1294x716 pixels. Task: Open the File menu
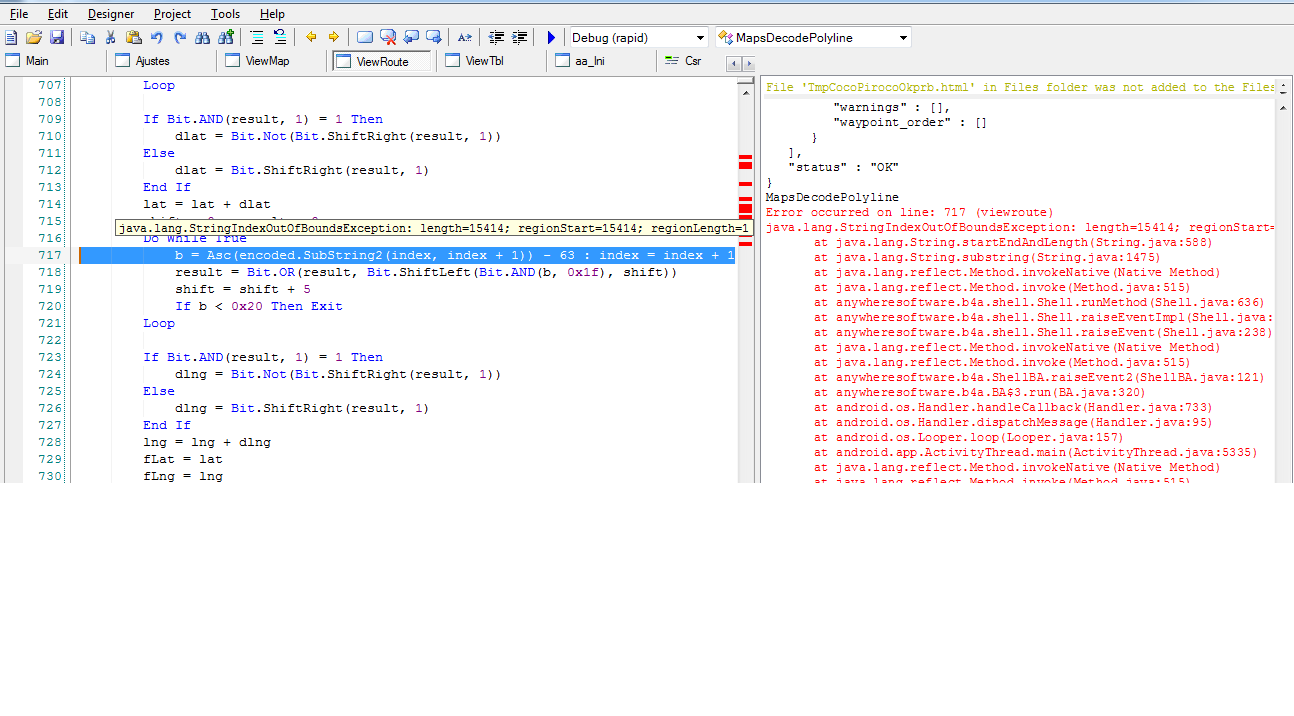click(19, 14)
